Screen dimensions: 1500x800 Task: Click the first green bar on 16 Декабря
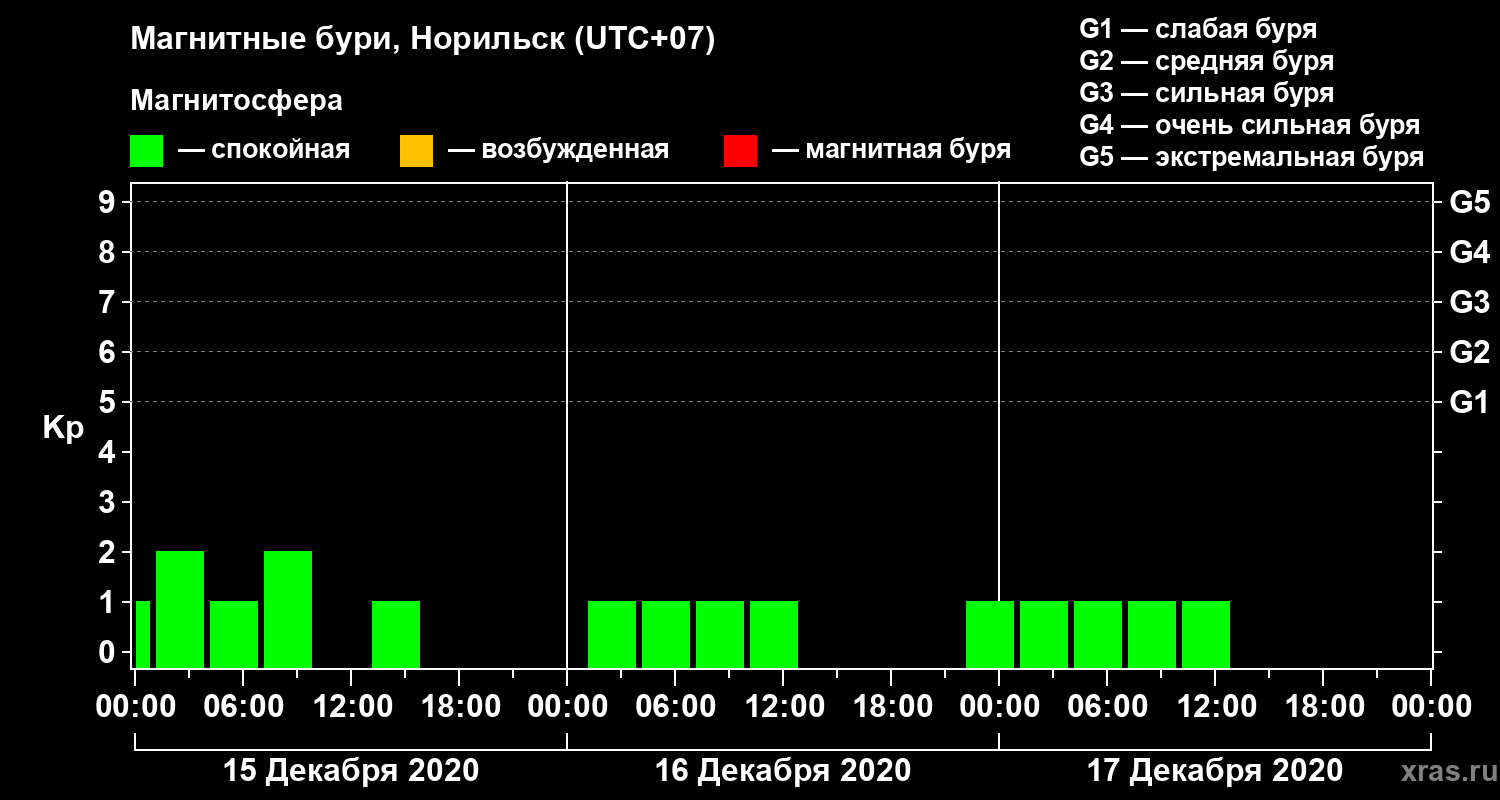click(x=612, y=634)
